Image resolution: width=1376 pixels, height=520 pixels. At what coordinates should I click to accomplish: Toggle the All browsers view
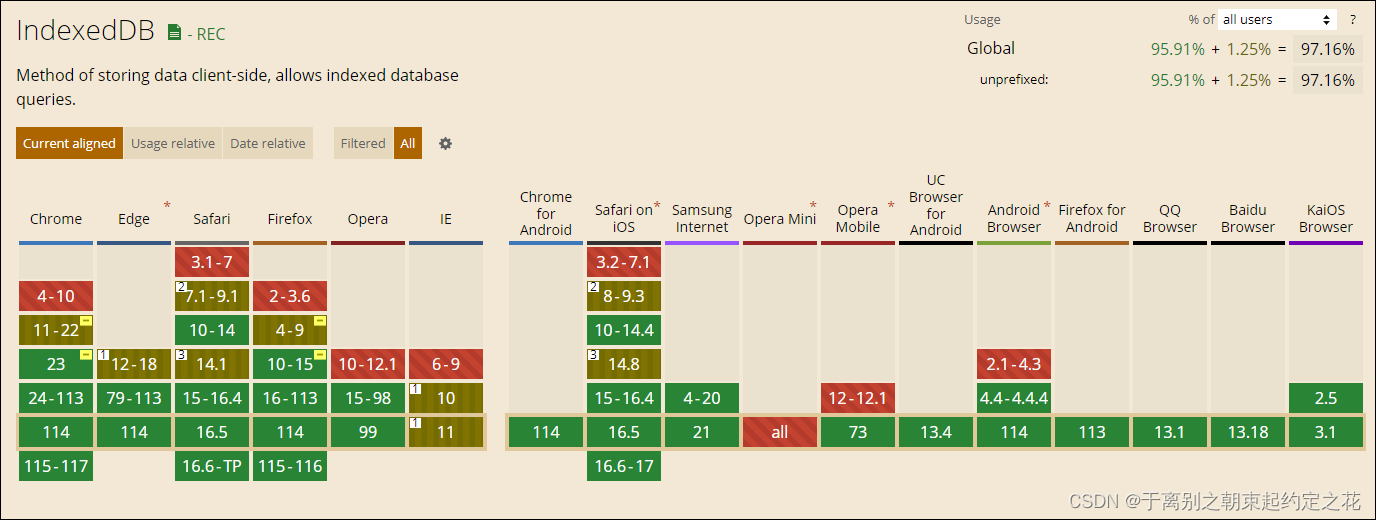pyautogui.click(x=408, y=143)
